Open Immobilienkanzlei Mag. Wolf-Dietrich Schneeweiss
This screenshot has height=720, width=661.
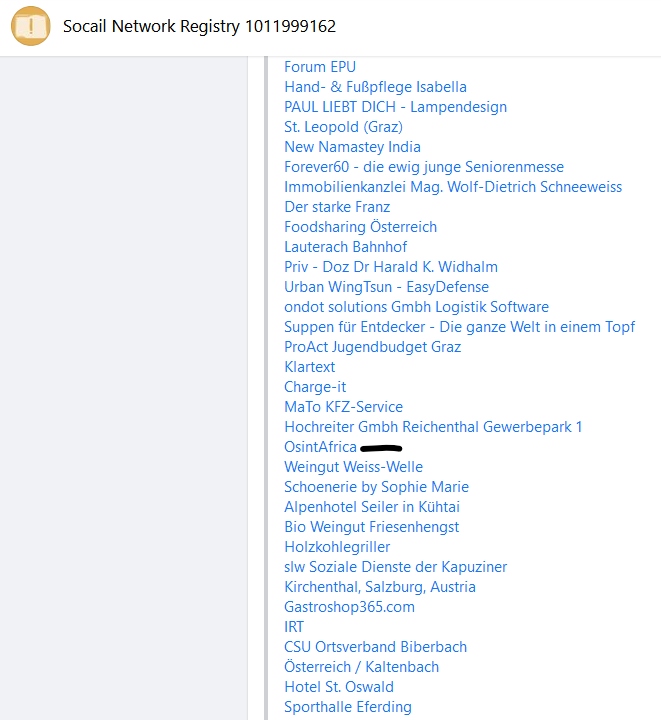(x=452, y=187)
